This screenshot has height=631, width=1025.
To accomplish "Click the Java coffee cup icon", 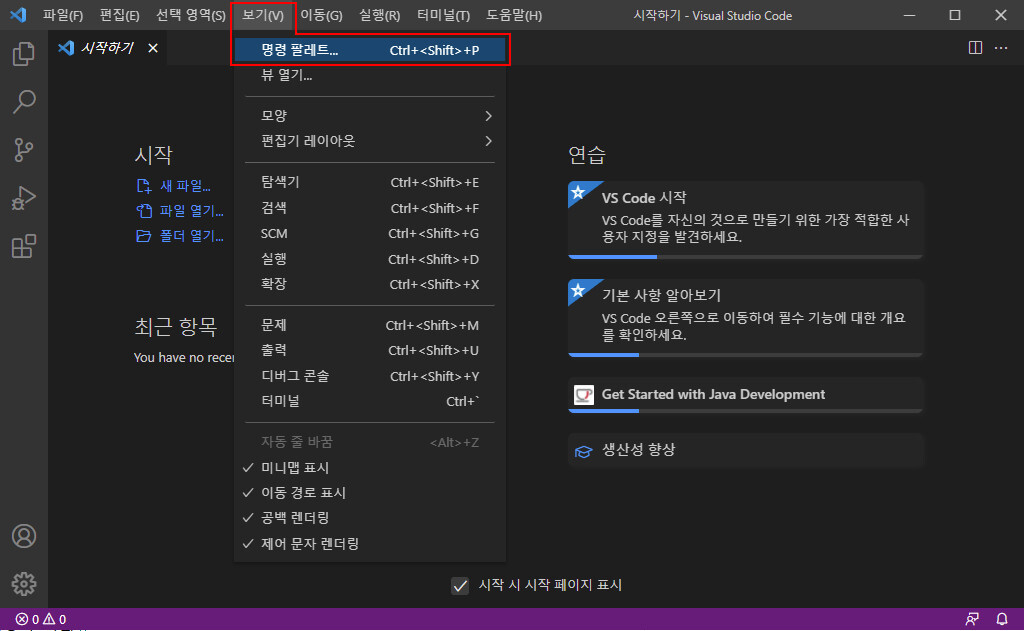I will pos(583,394).
